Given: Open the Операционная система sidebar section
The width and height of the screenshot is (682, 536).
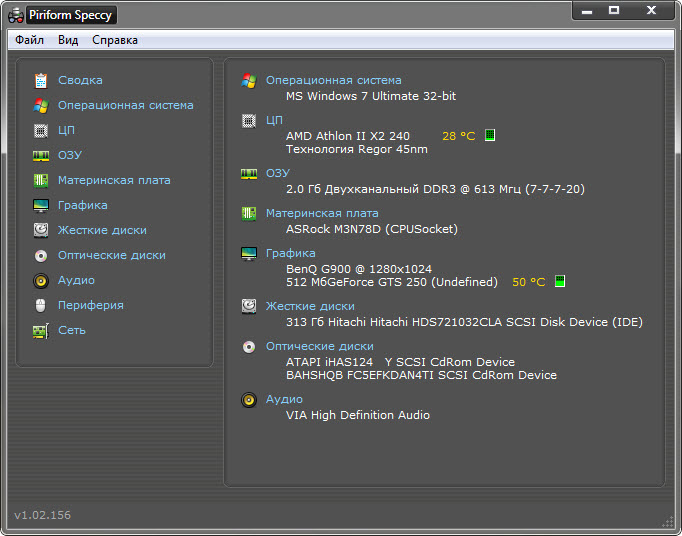Looking at the screenshot, I should (125, 105).
